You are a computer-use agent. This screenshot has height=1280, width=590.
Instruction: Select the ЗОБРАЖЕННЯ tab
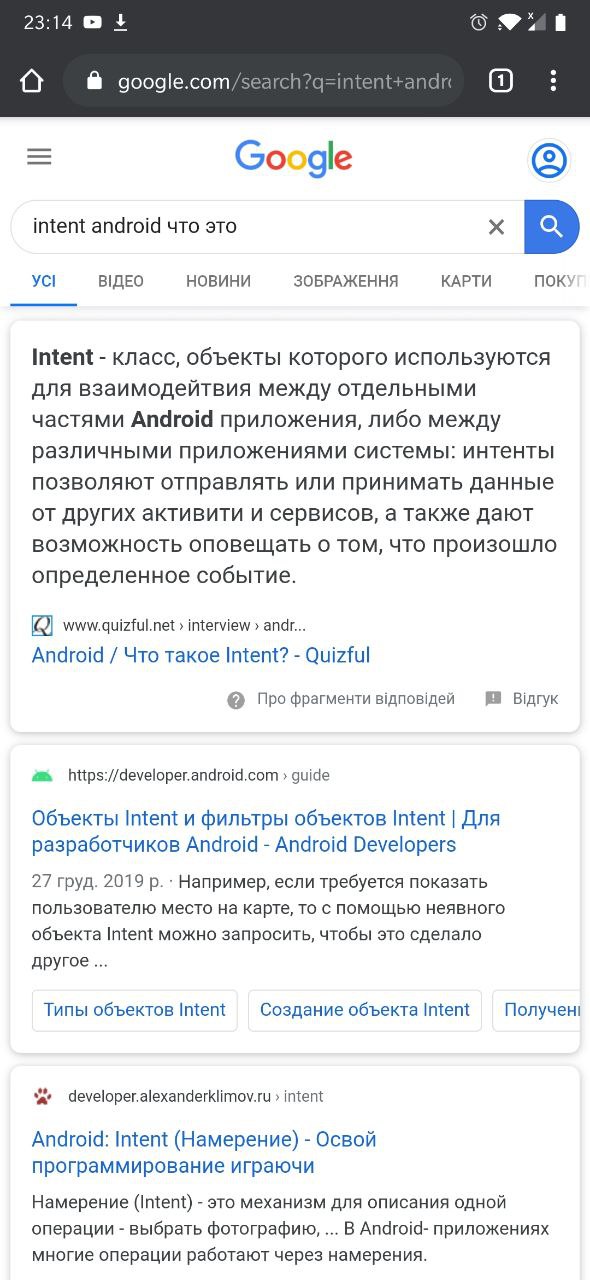coord(346,281)
